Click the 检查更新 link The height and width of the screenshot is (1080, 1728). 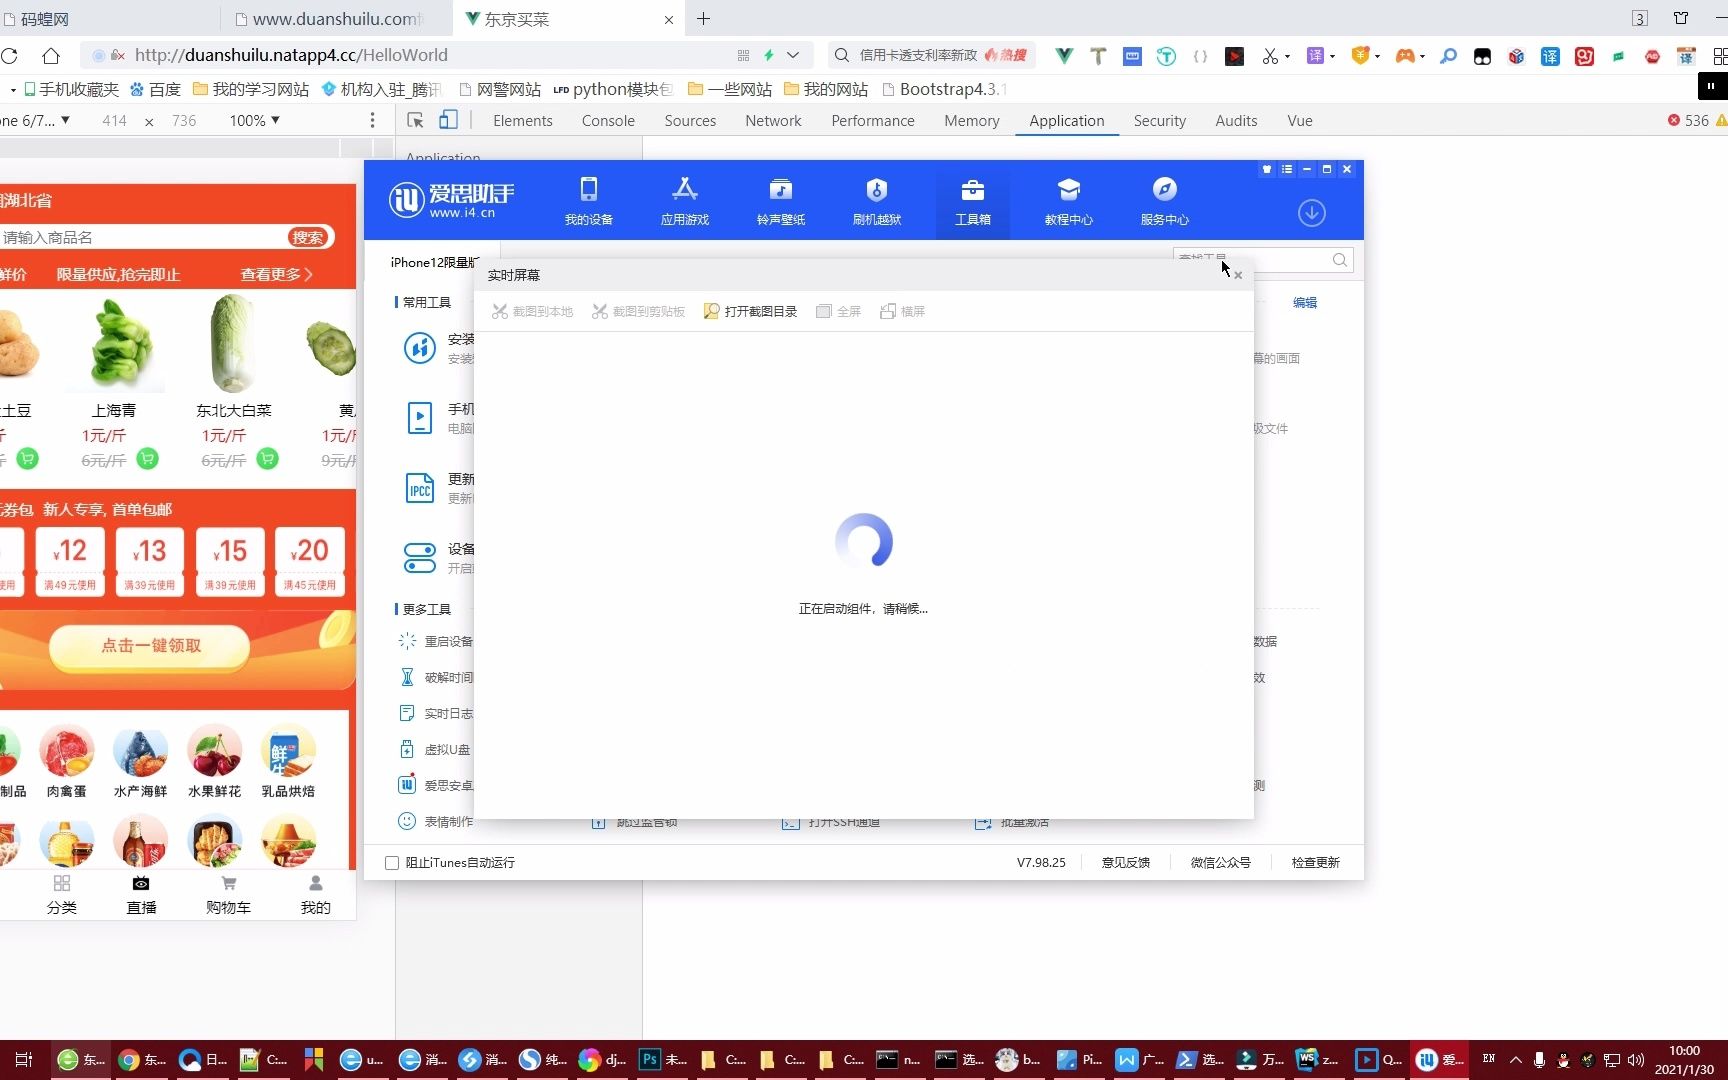coord(1315,862)
